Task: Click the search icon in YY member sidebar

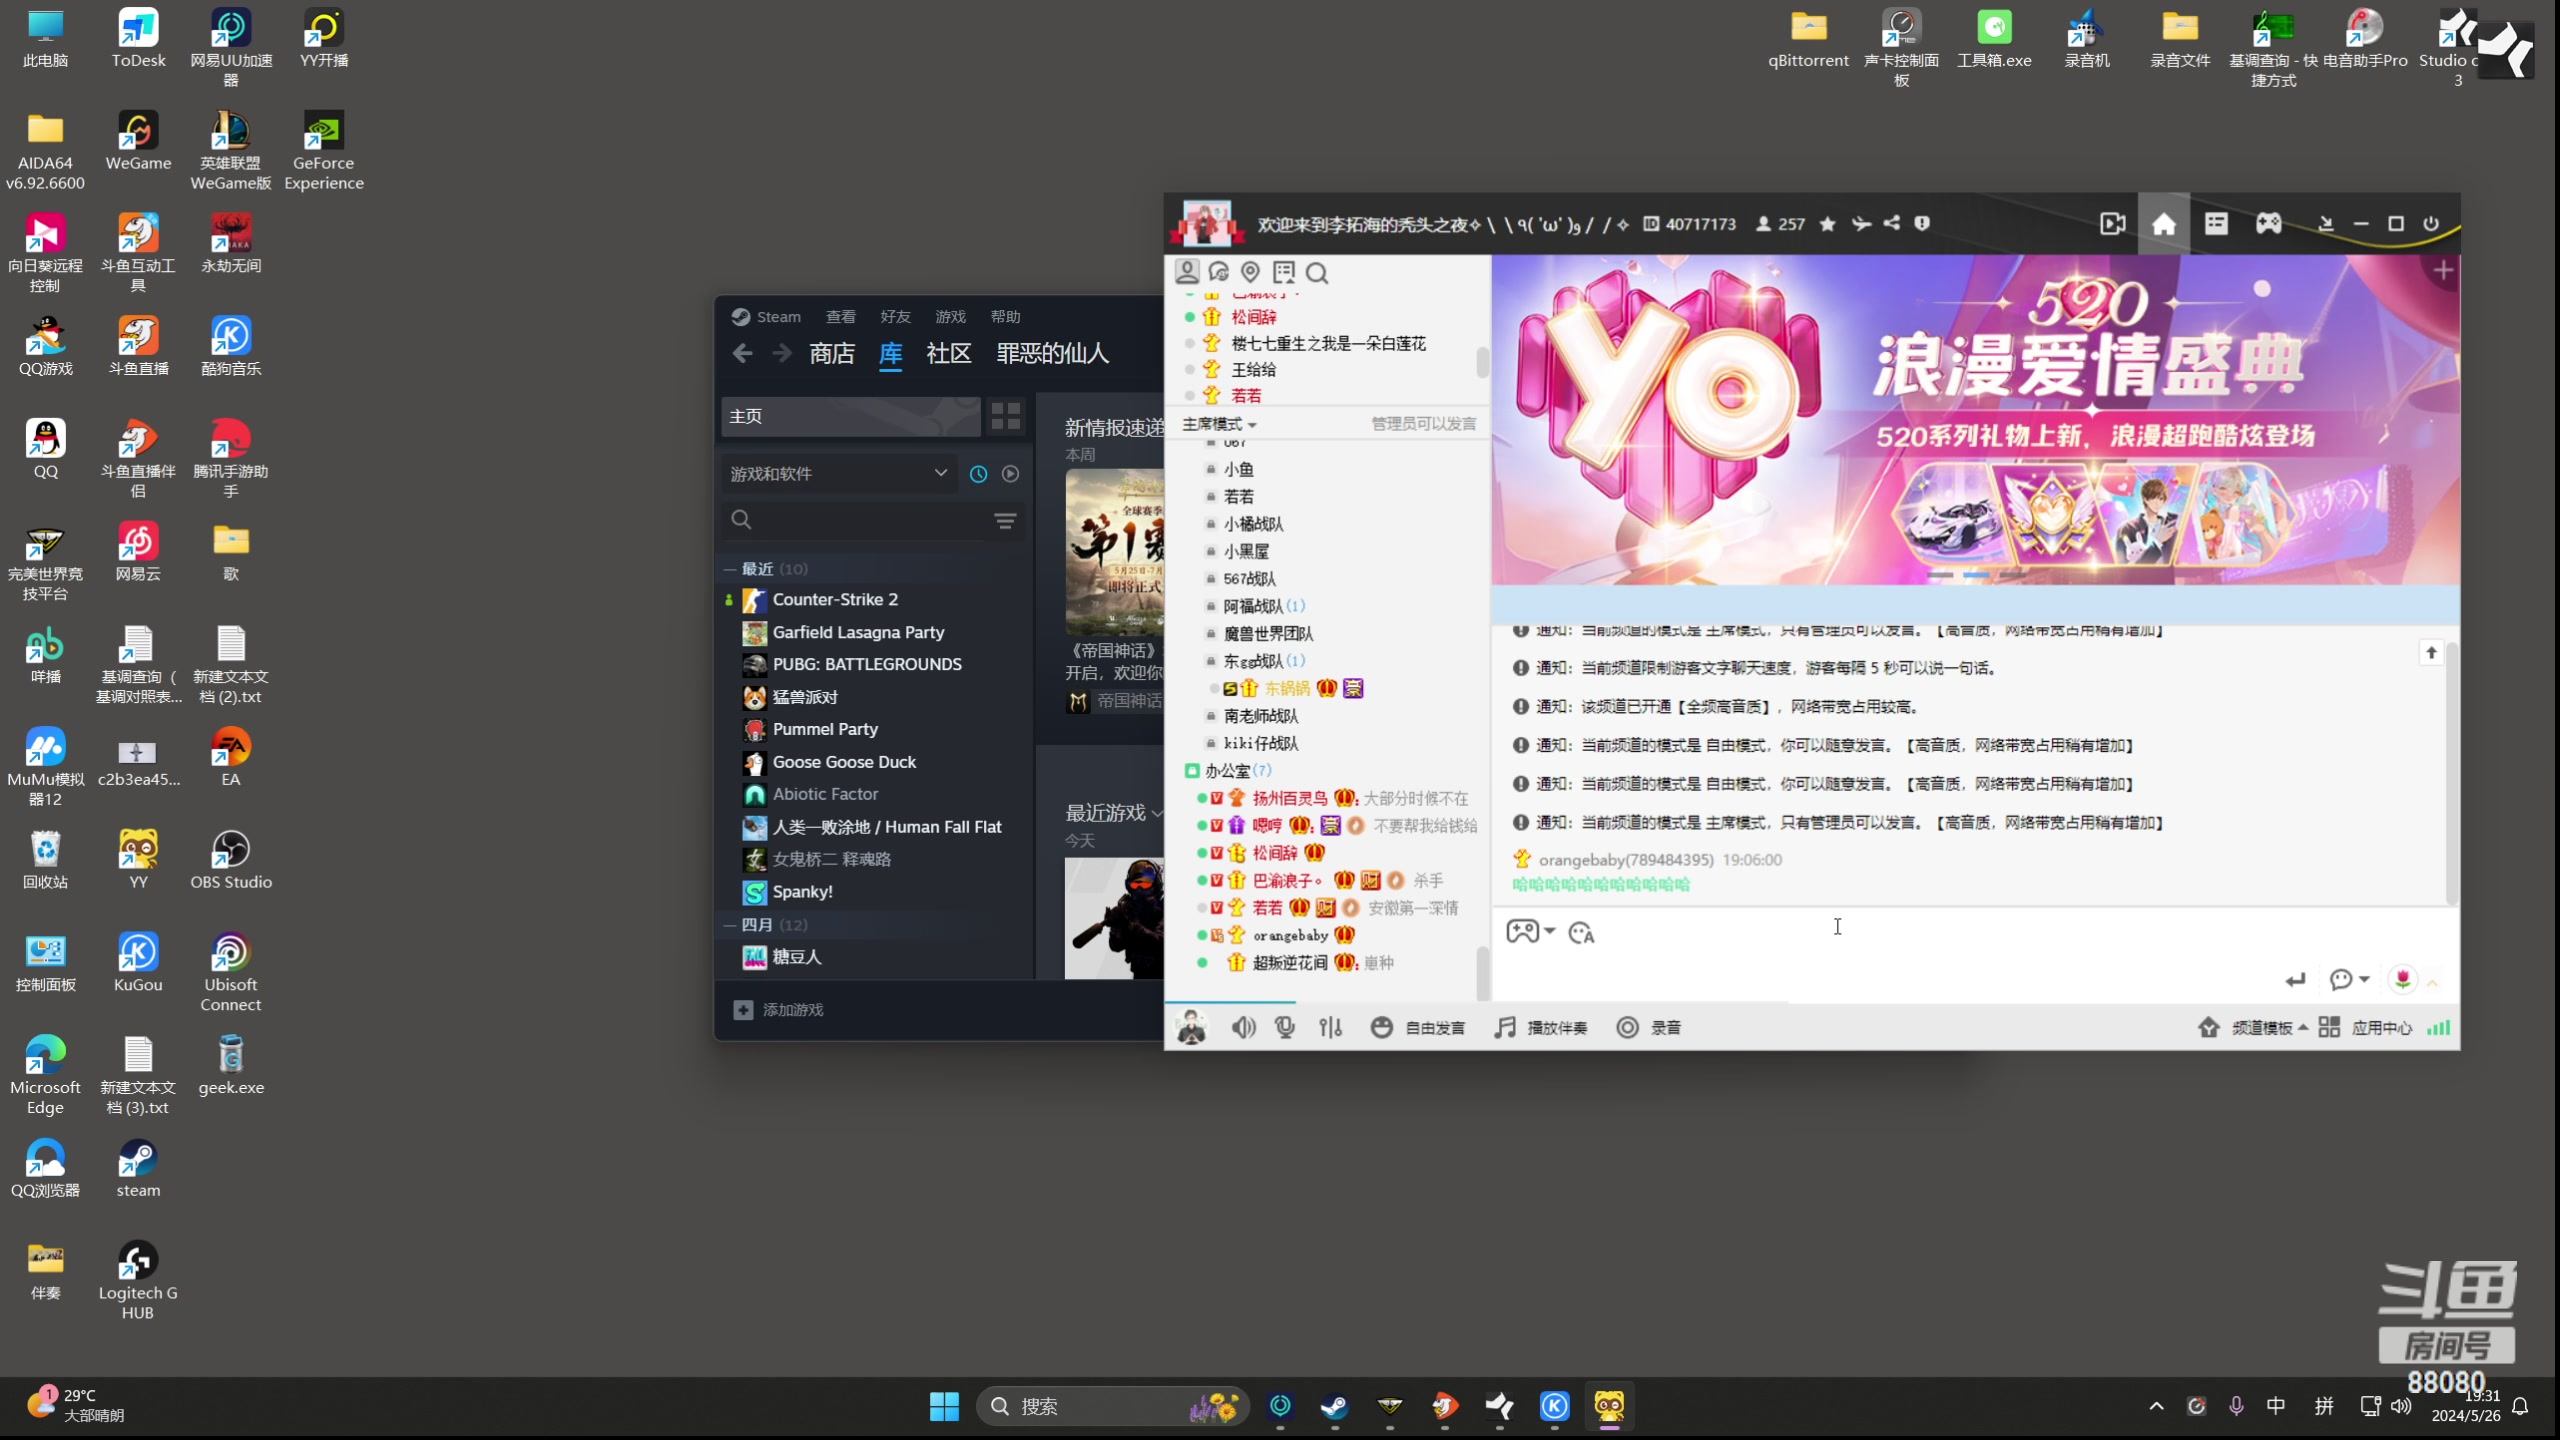Action: [1318, 272]
